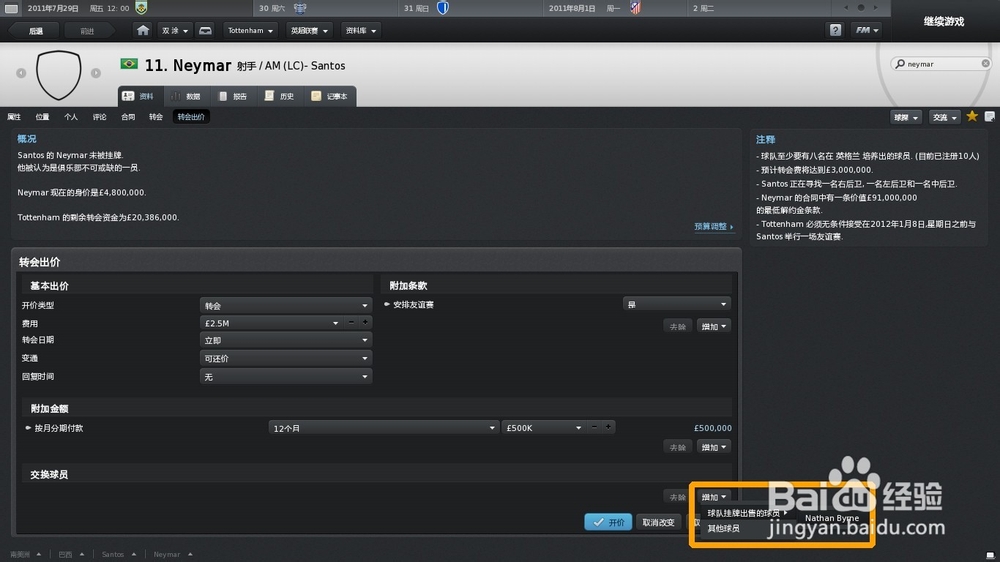Click the Sunday 31 blue shield badge
Viewport: 1000px width, 562px height.
(443, 8)
